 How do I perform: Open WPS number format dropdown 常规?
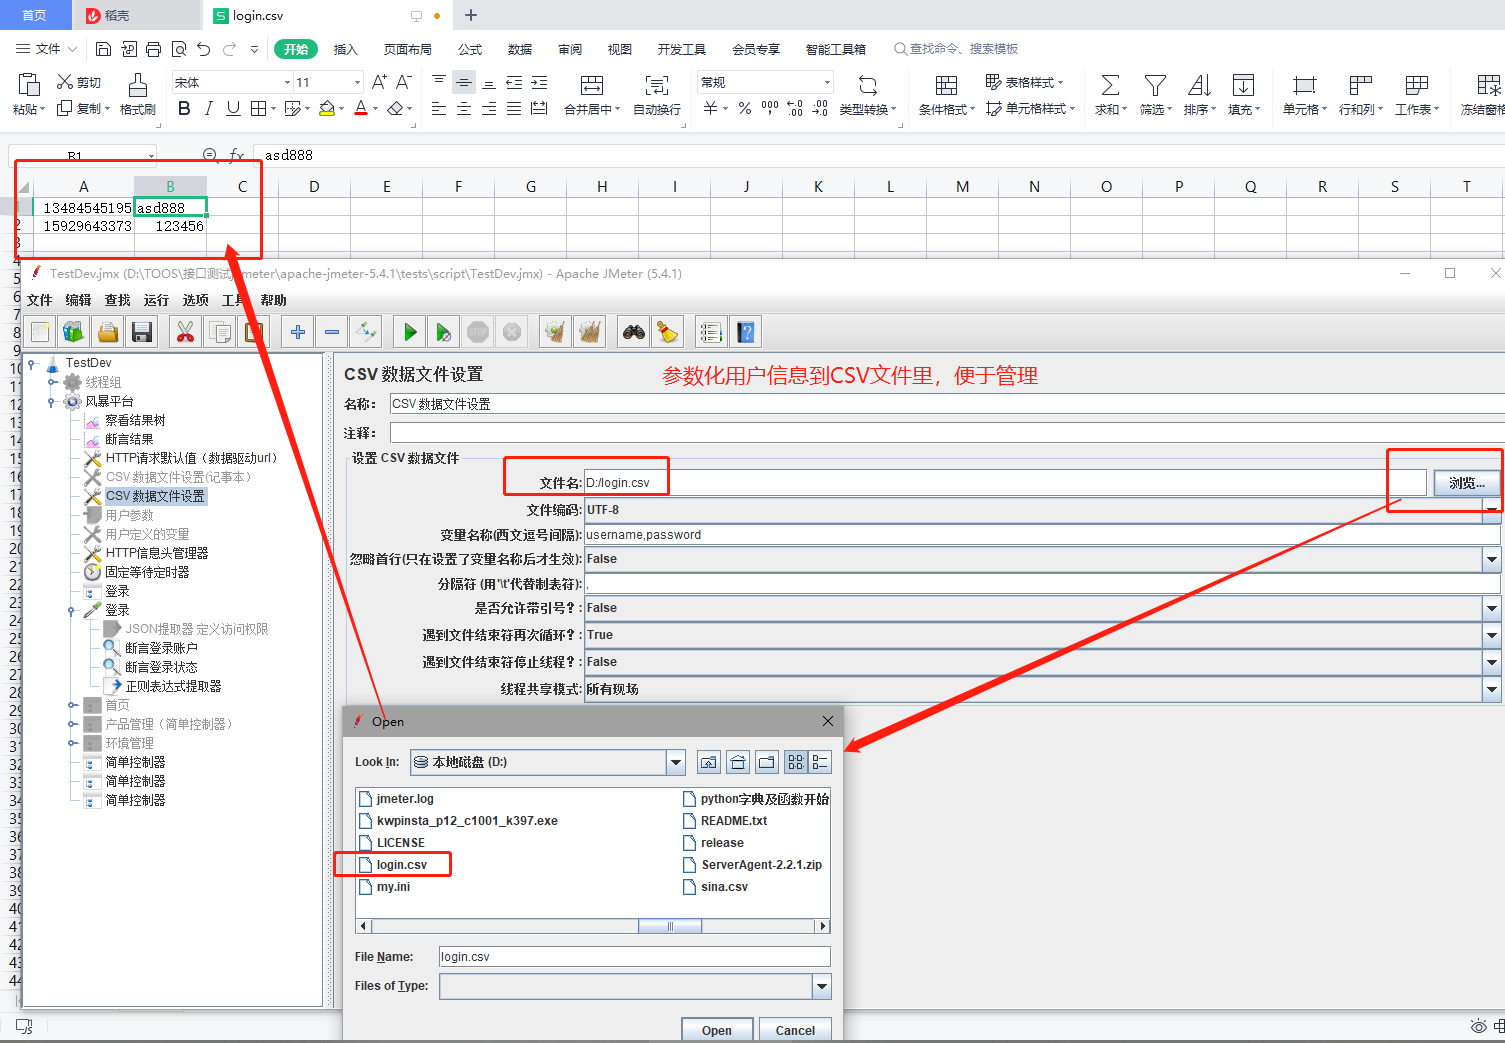[827, 82]
